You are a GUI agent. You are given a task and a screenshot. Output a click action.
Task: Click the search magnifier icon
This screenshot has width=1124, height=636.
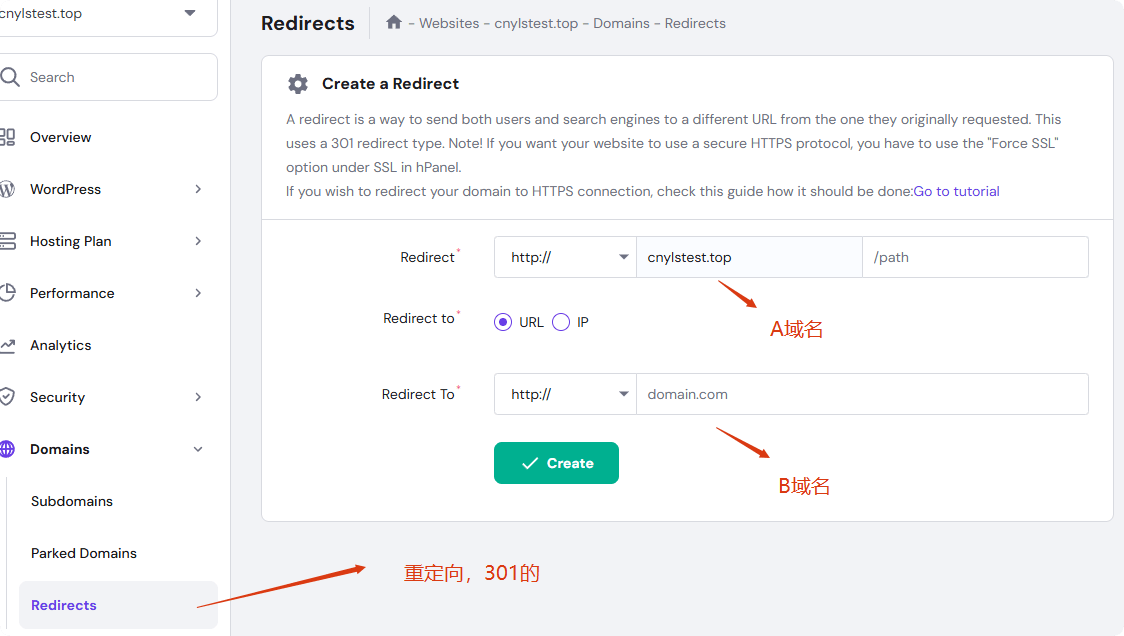[x=10, y=77]
